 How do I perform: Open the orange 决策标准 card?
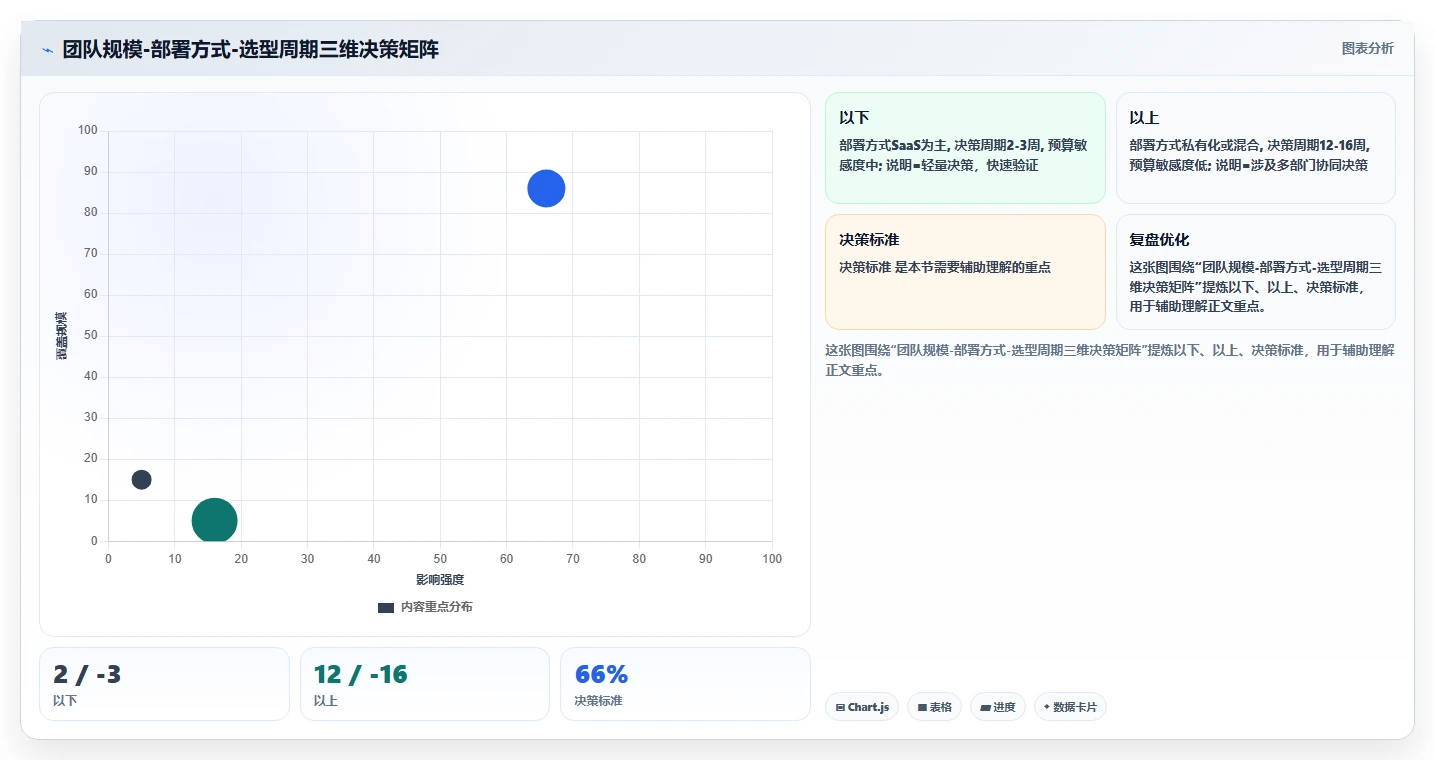[965, 272]
